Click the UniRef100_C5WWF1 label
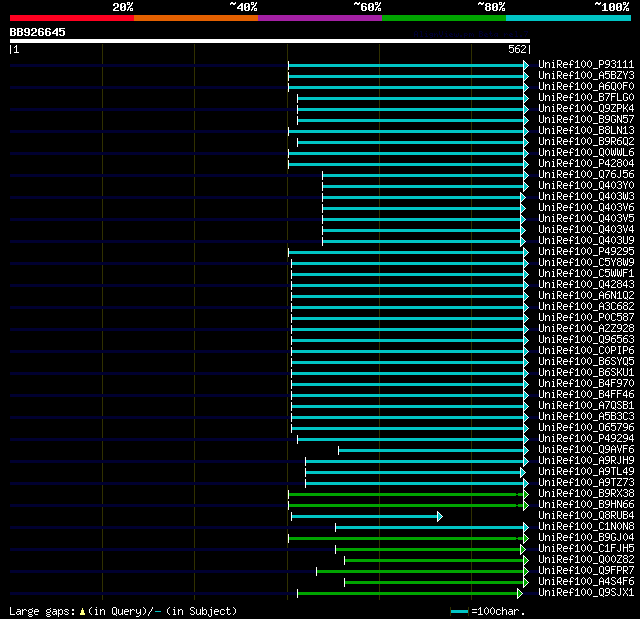 586,274
